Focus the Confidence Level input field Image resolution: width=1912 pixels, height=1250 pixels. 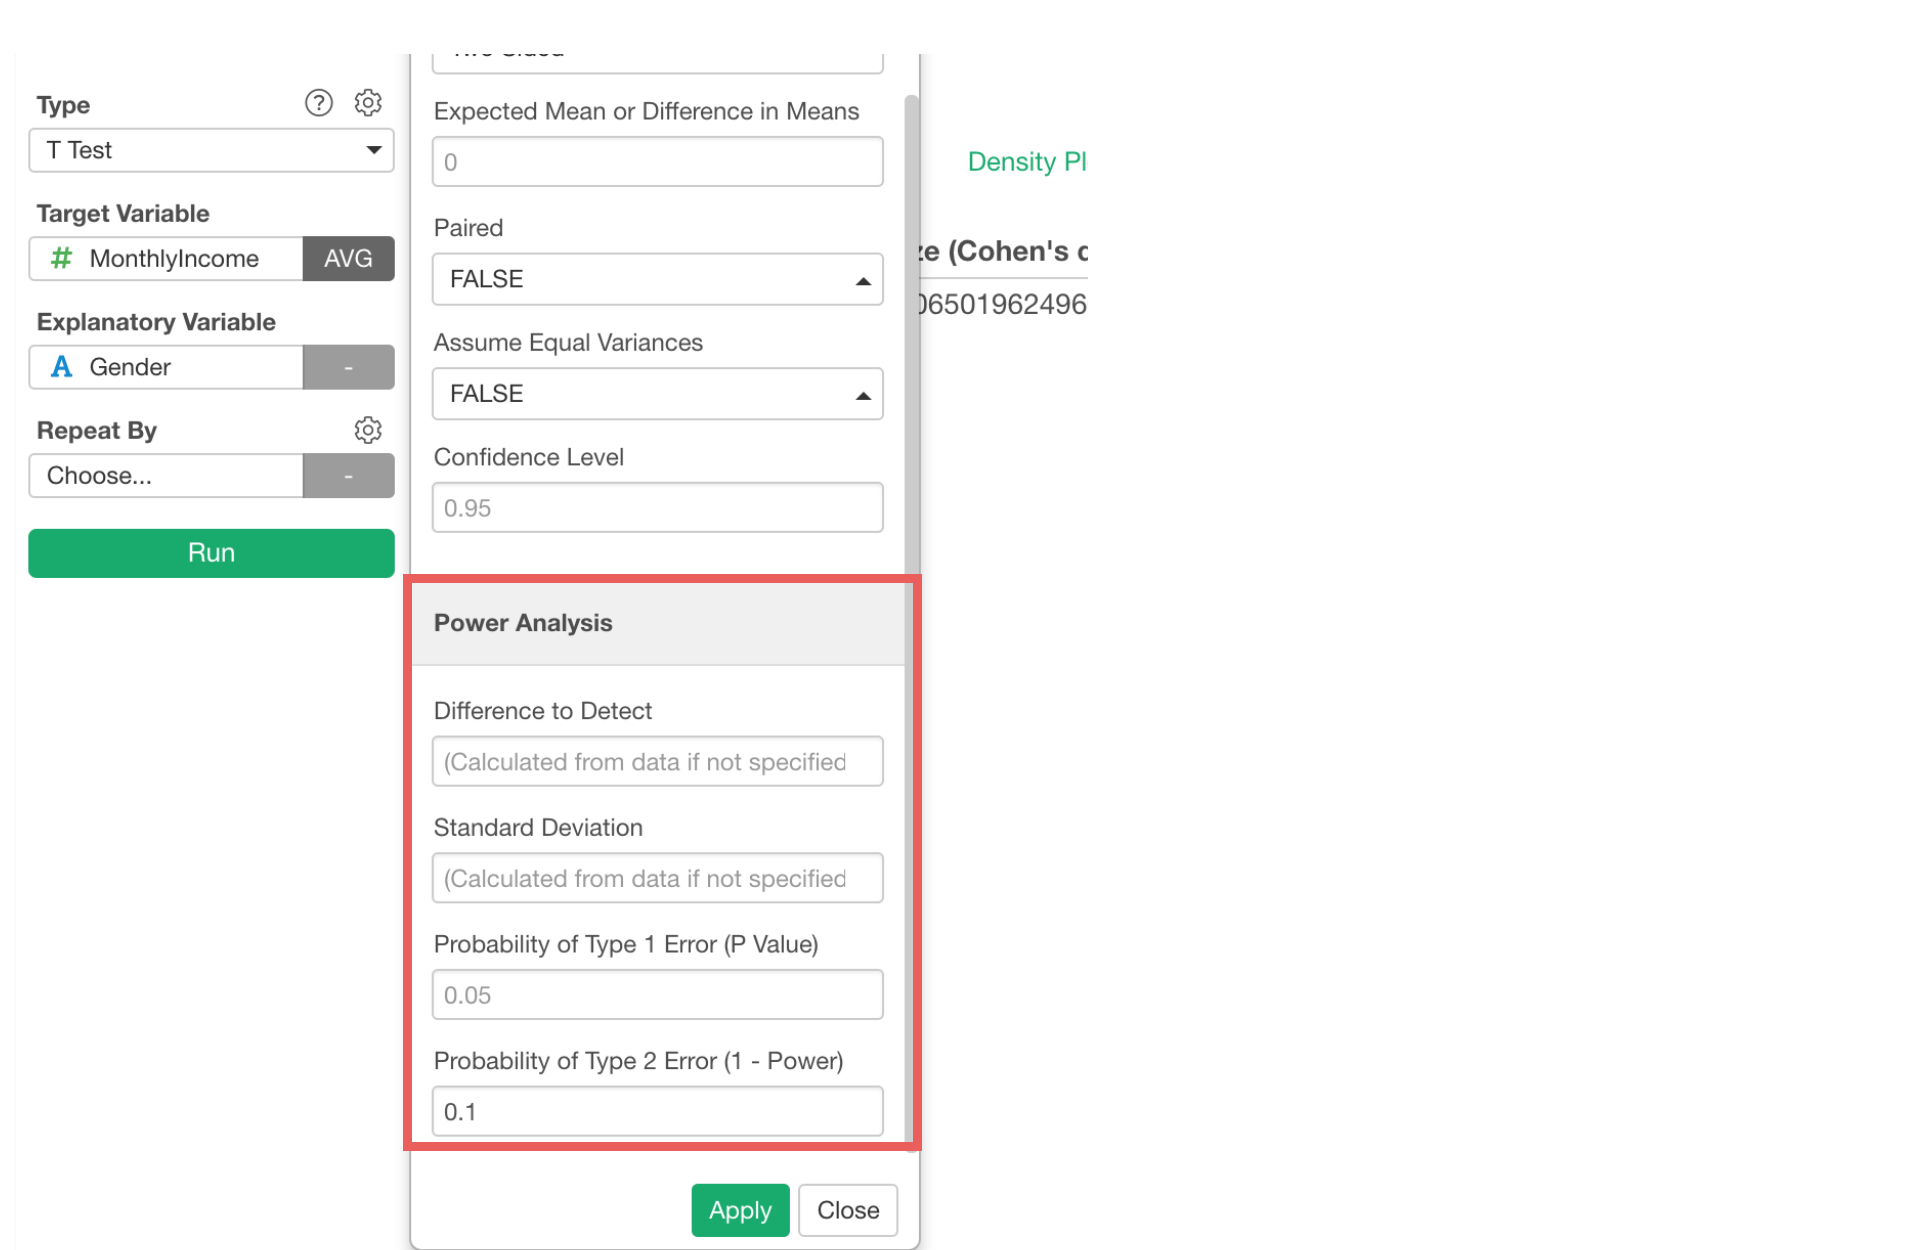[657, 508]
